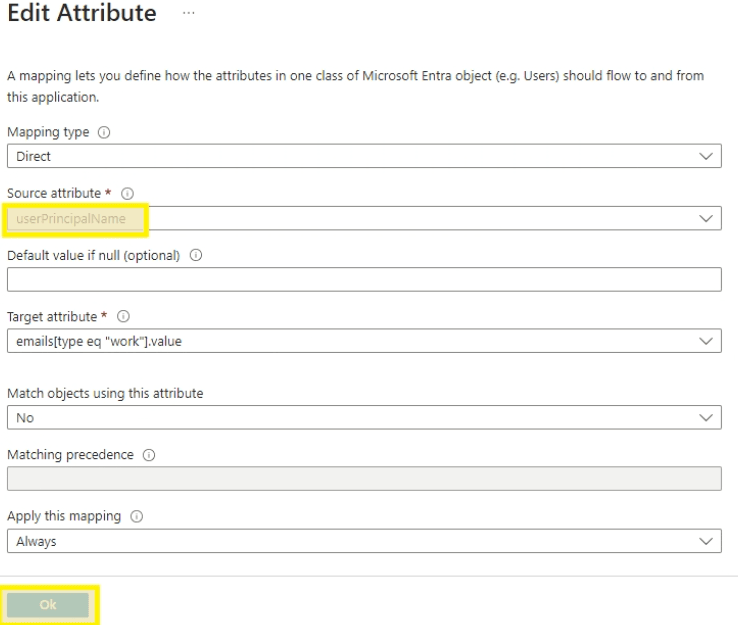
Task: Click info icon next to Default value if null
Action: [x=195, y=255]
